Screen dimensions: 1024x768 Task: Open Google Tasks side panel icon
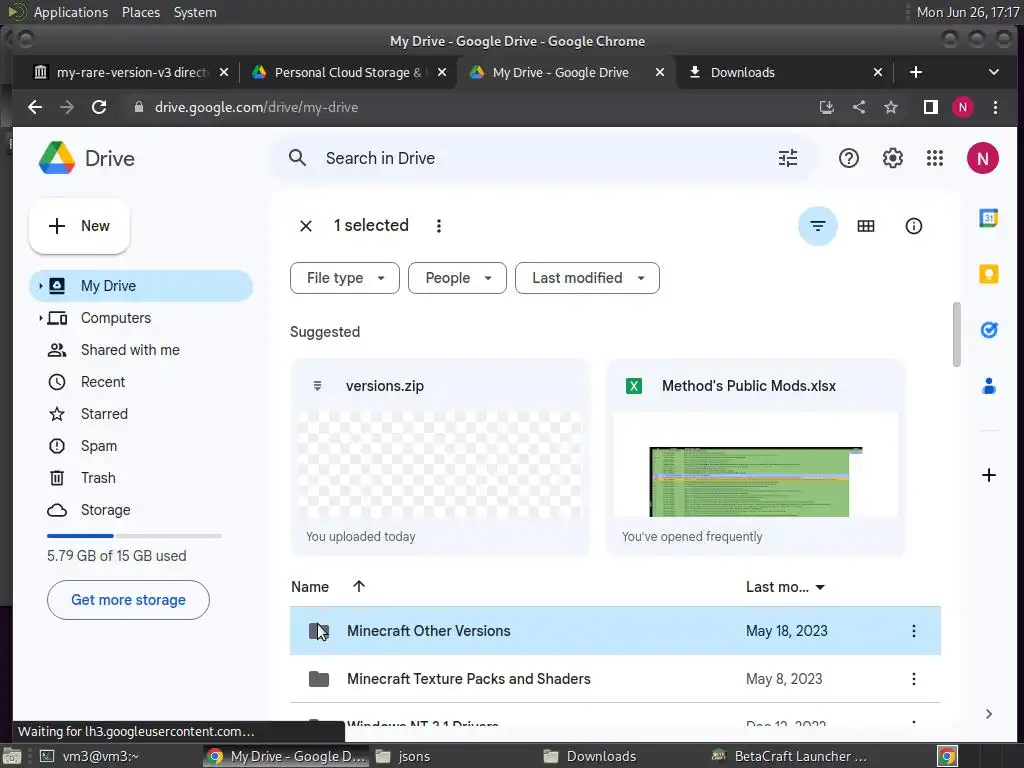[988, 330]
